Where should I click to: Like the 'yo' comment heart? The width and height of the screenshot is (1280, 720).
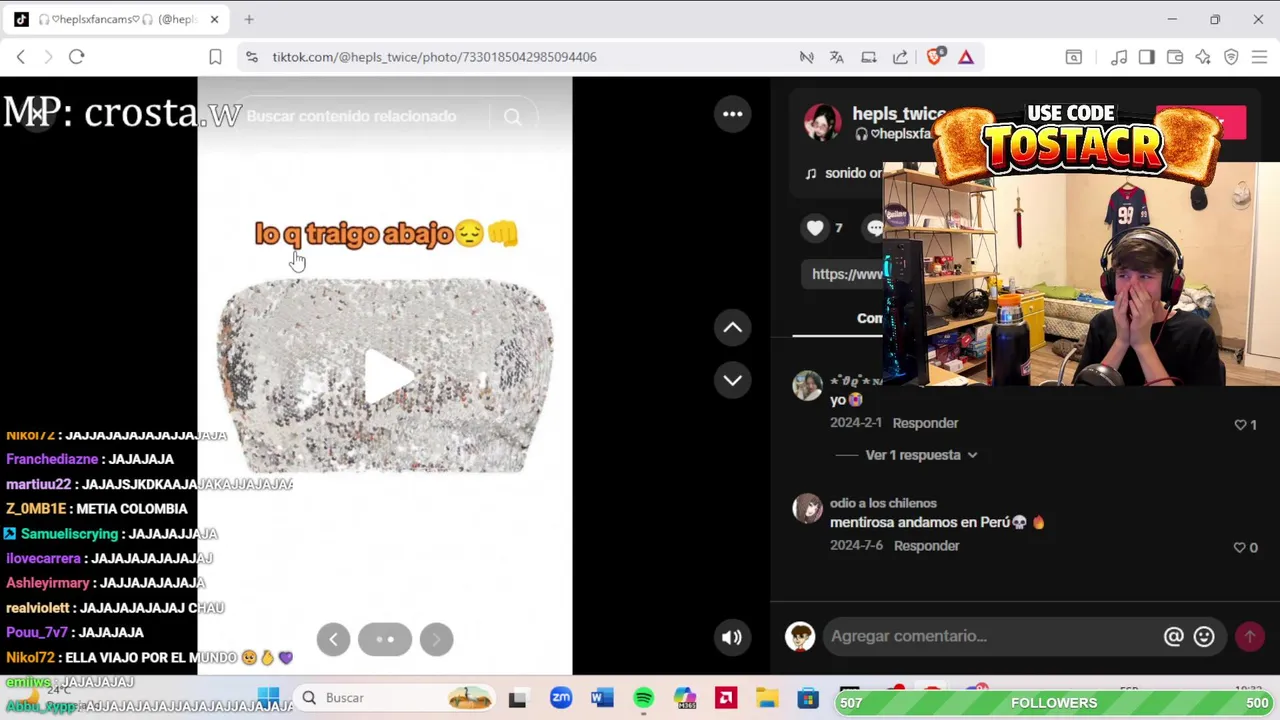point(1240,425)
